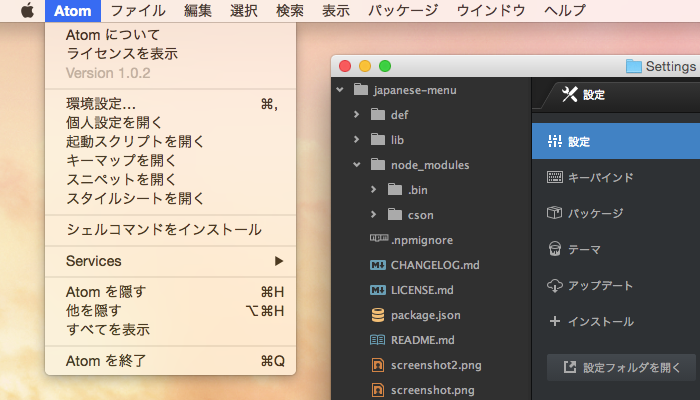Open the ヘルプ menu
This screenshot has width=700, height=400.
[565, 10]
